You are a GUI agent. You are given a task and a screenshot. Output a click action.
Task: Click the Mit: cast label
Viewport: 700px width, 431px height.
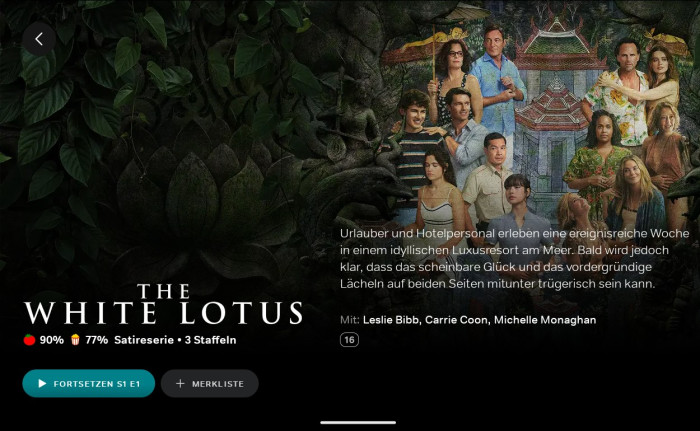350,320
